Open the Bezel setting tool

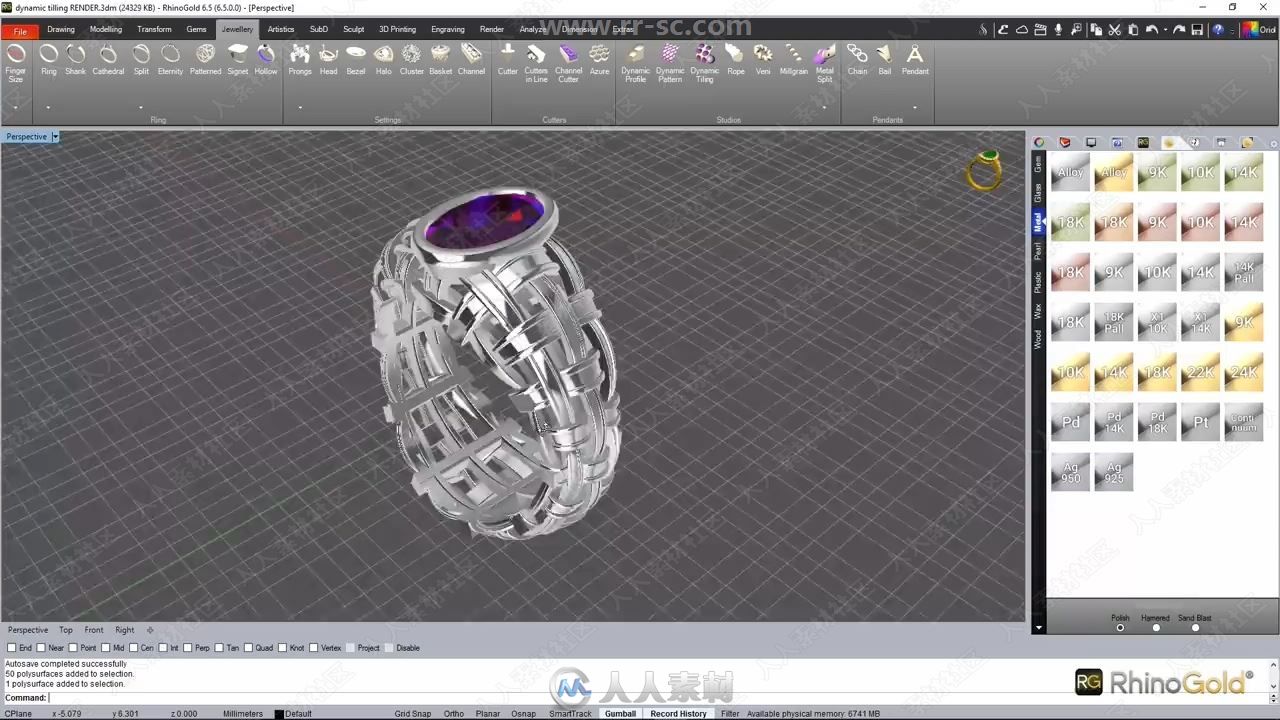356,60
